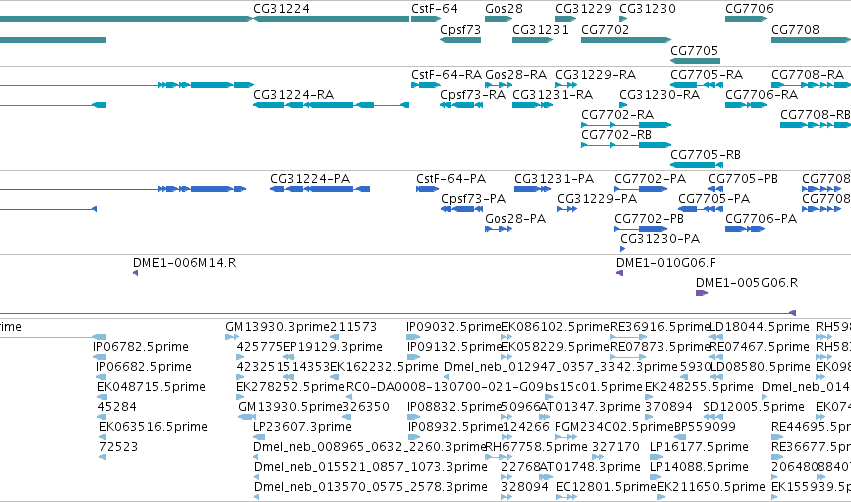
Task: Click the IP06782.5prime EST label
Action: 141,347
